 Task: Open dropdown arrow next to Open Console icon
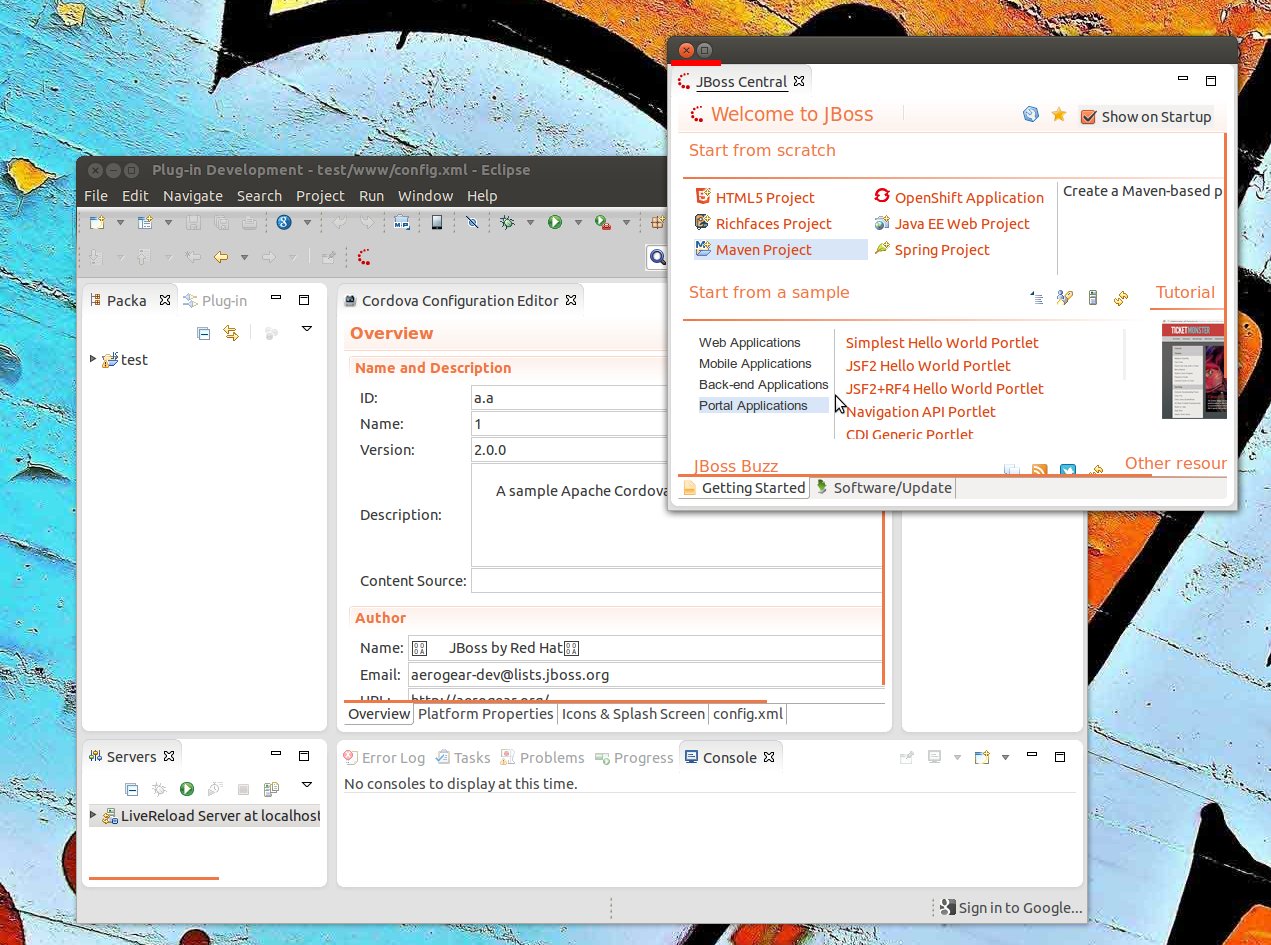[1005, 757]
